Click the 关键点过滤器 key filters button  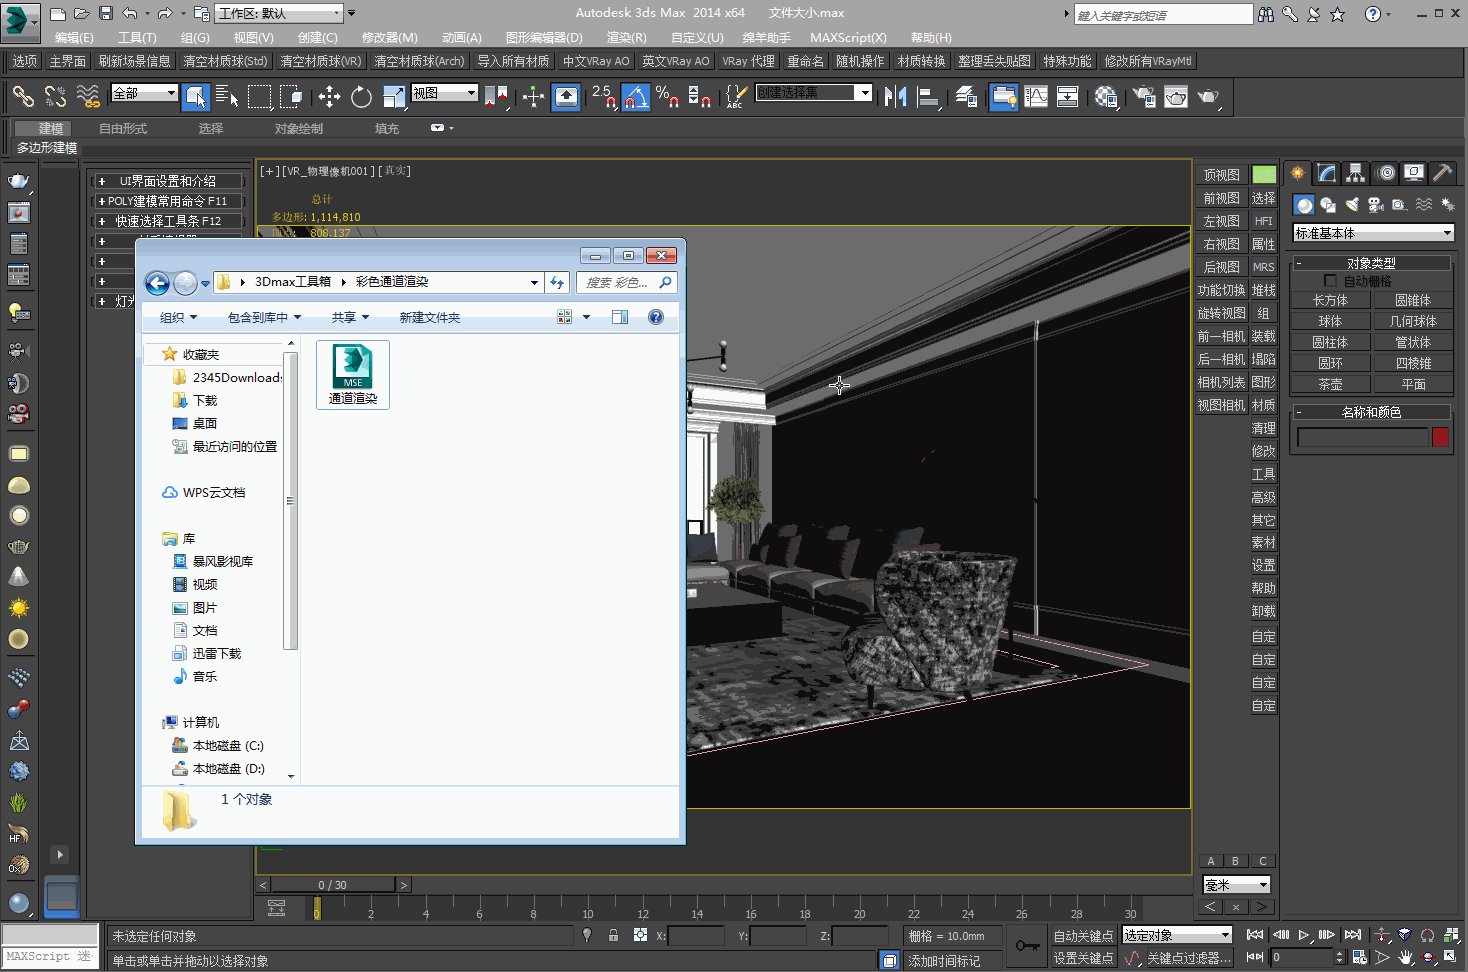click(1188, 958)
